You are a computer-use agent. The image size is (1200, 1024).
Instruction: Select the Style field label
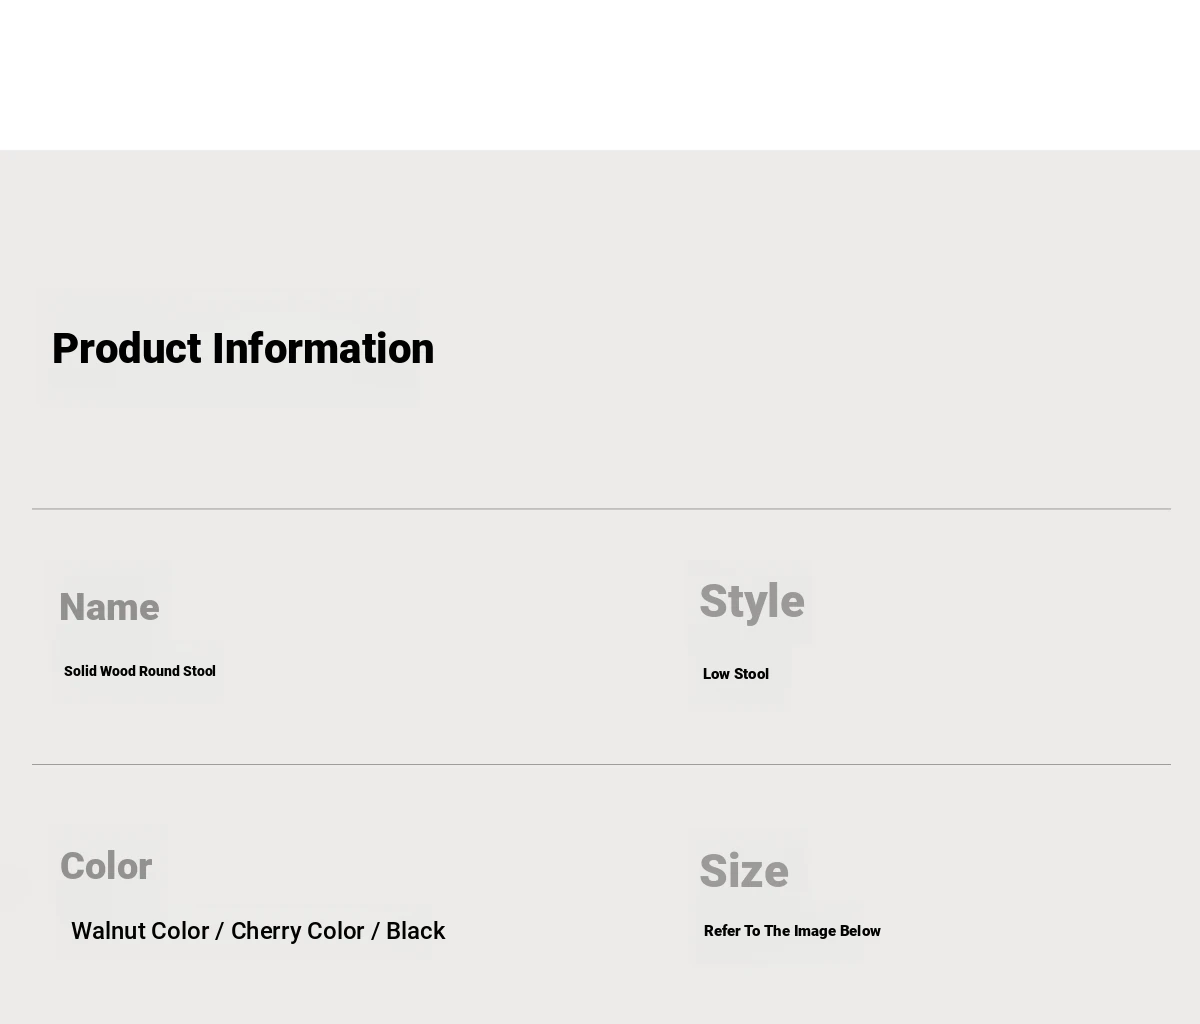(x=751, y=601)
